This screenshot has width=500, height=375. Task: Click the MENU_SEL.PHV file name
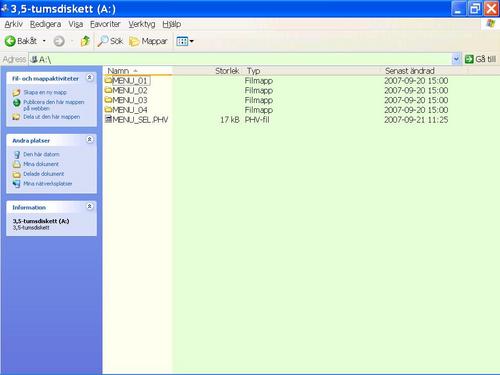[x=140, y=120]
